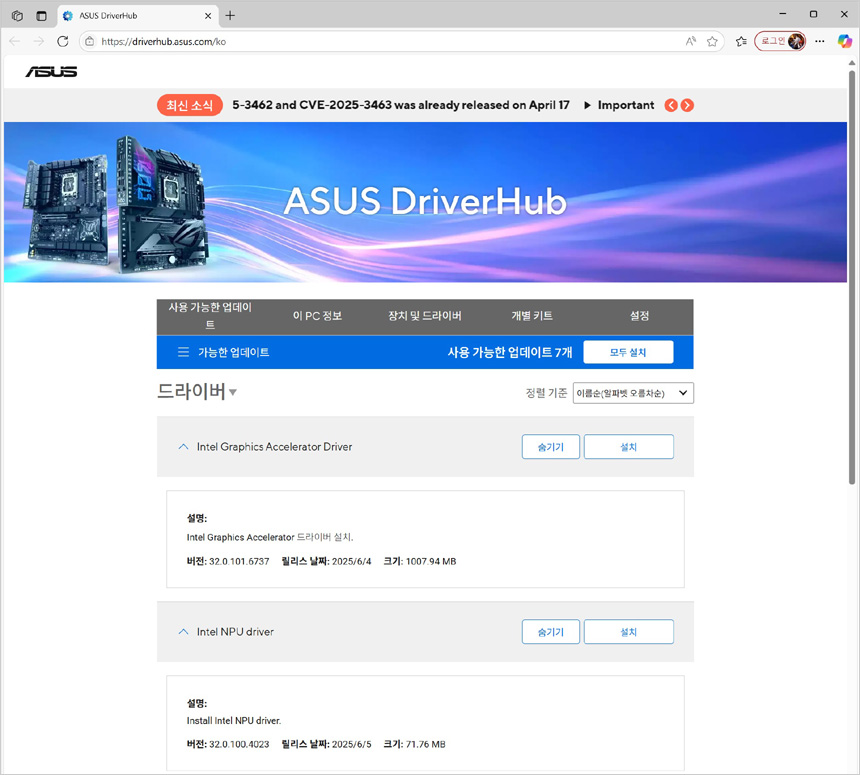This screenshot has height=775, width=860.
Task: Go to previous news item arrow
Action: (671, 105)
